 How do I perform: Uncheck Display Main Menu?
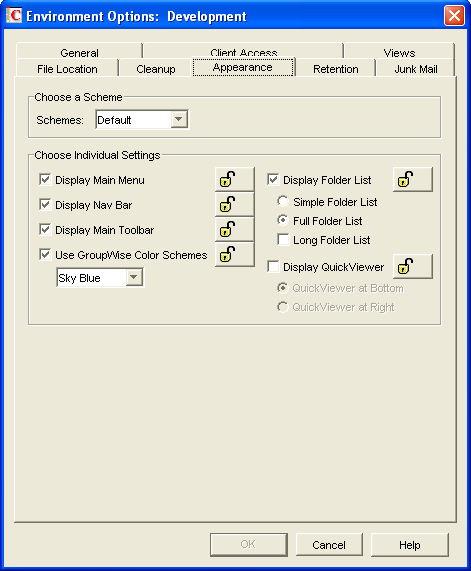click(45, 180)
